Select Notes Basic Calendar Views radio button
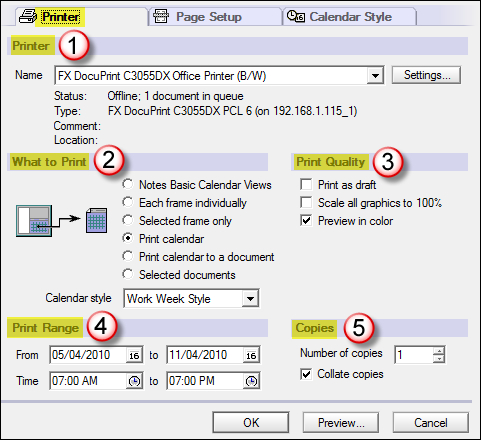 pyautogui.click(x=128, y=184)
